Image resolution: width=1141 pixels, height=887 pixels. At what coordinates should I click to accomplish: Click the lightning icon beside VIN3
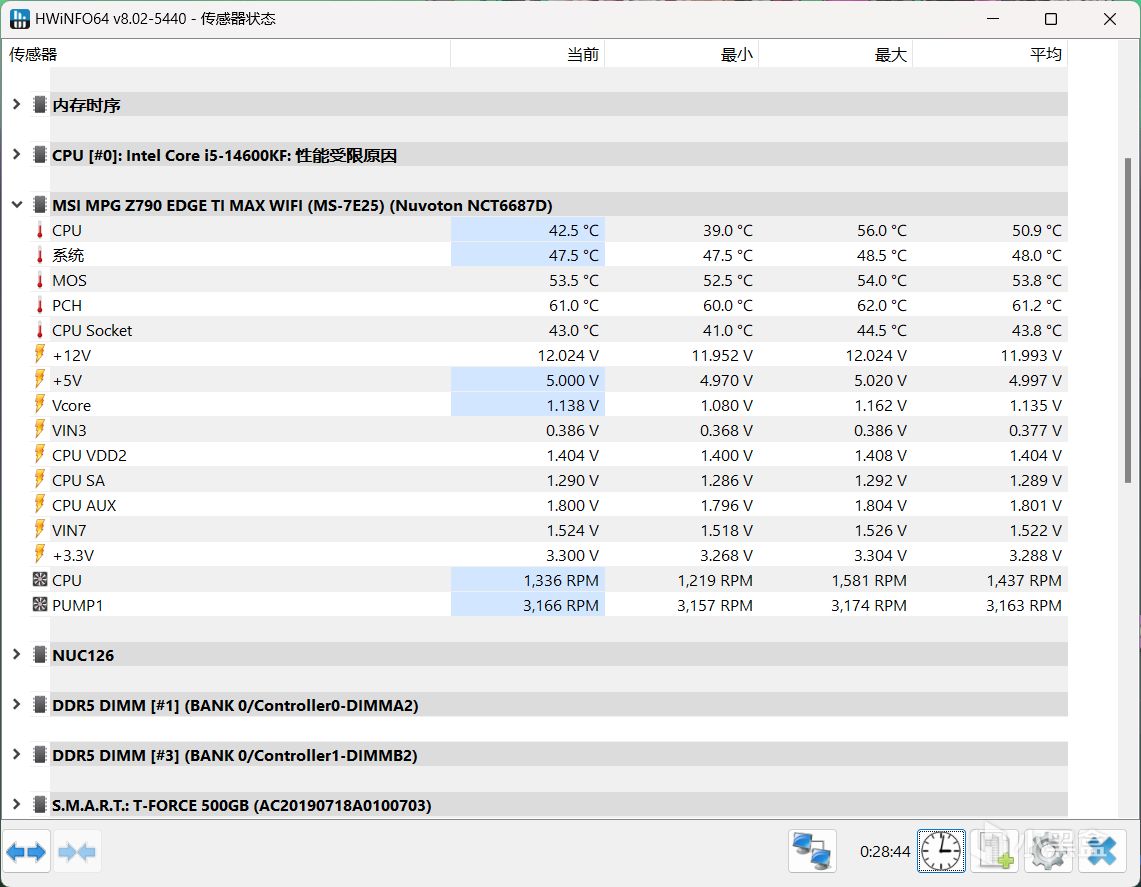tap(40, 430)
